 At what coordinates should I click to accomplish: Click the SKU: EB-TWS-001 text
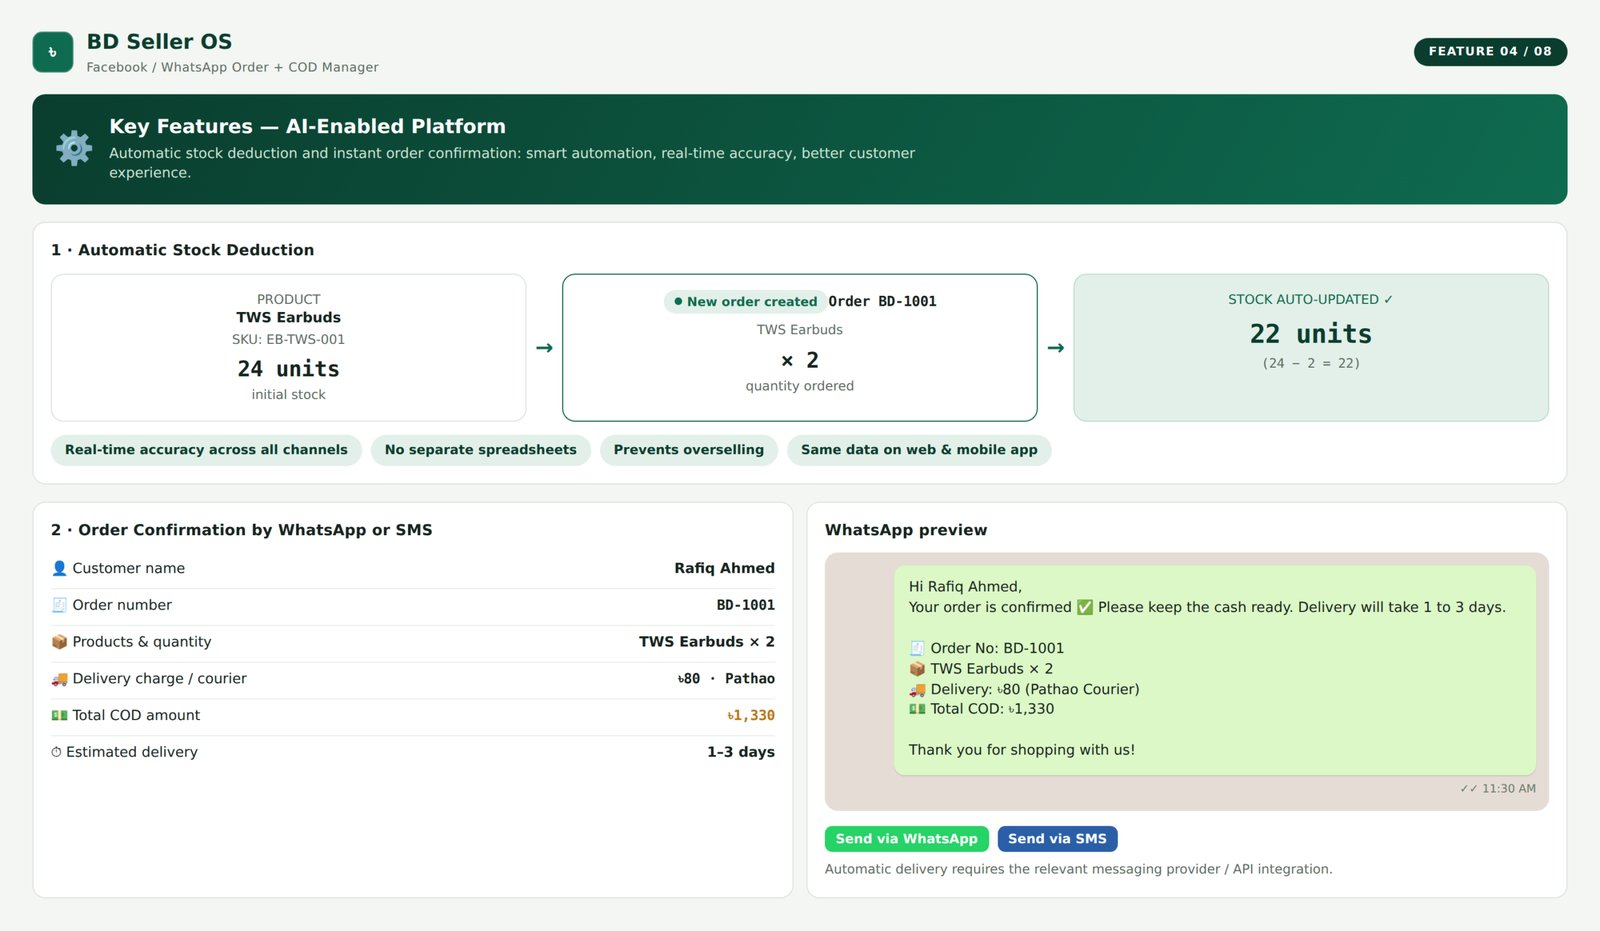point(288,339)
